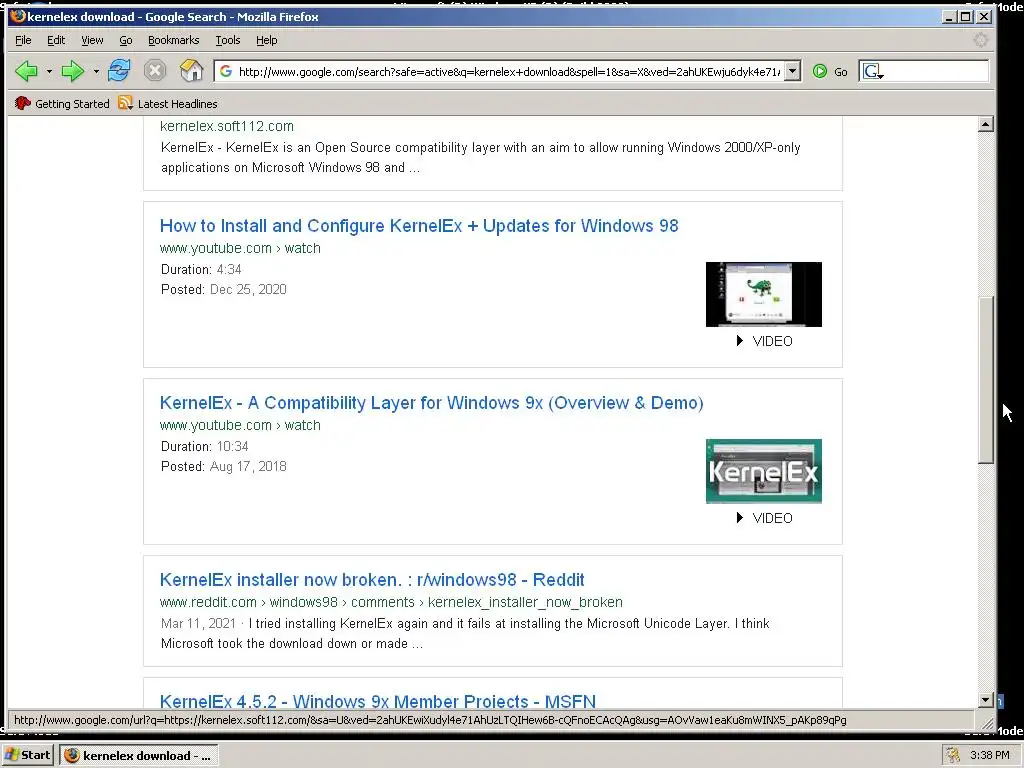Screen dimensions: 1024x768
Task: Select the kernelex download taskbar button
Action: click(138, 756)
